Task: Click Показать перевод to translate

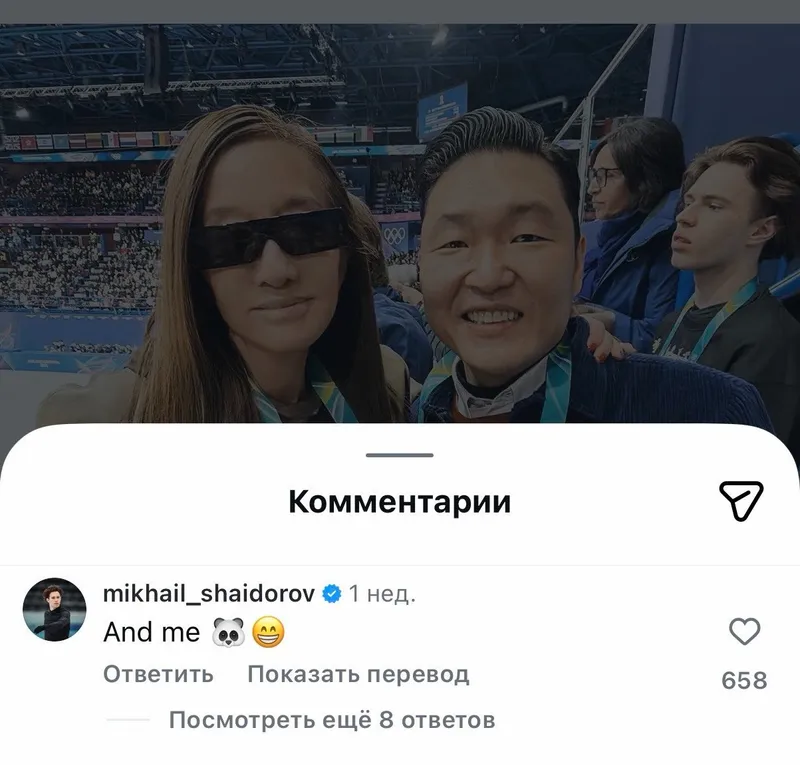Action: tap(358, 674)
